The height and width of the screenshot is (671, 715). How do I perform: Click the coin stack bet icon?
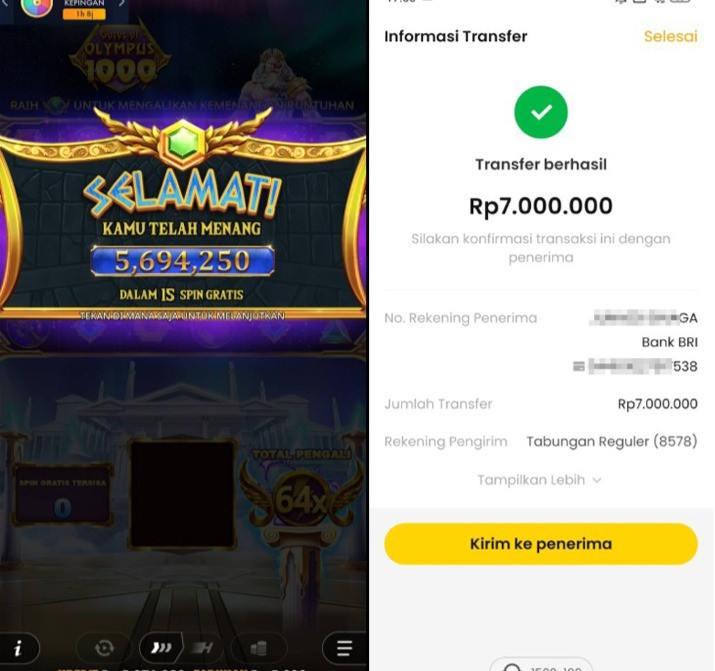(259, 648)
